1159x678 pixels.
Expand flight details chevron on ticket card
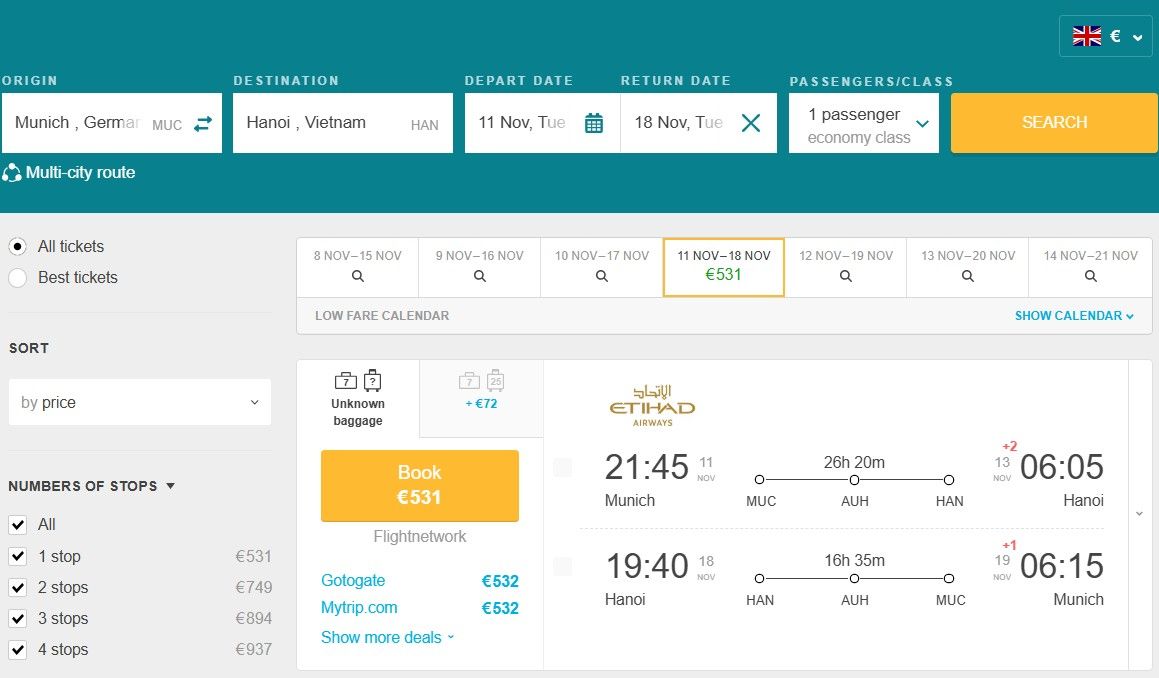1139,514
